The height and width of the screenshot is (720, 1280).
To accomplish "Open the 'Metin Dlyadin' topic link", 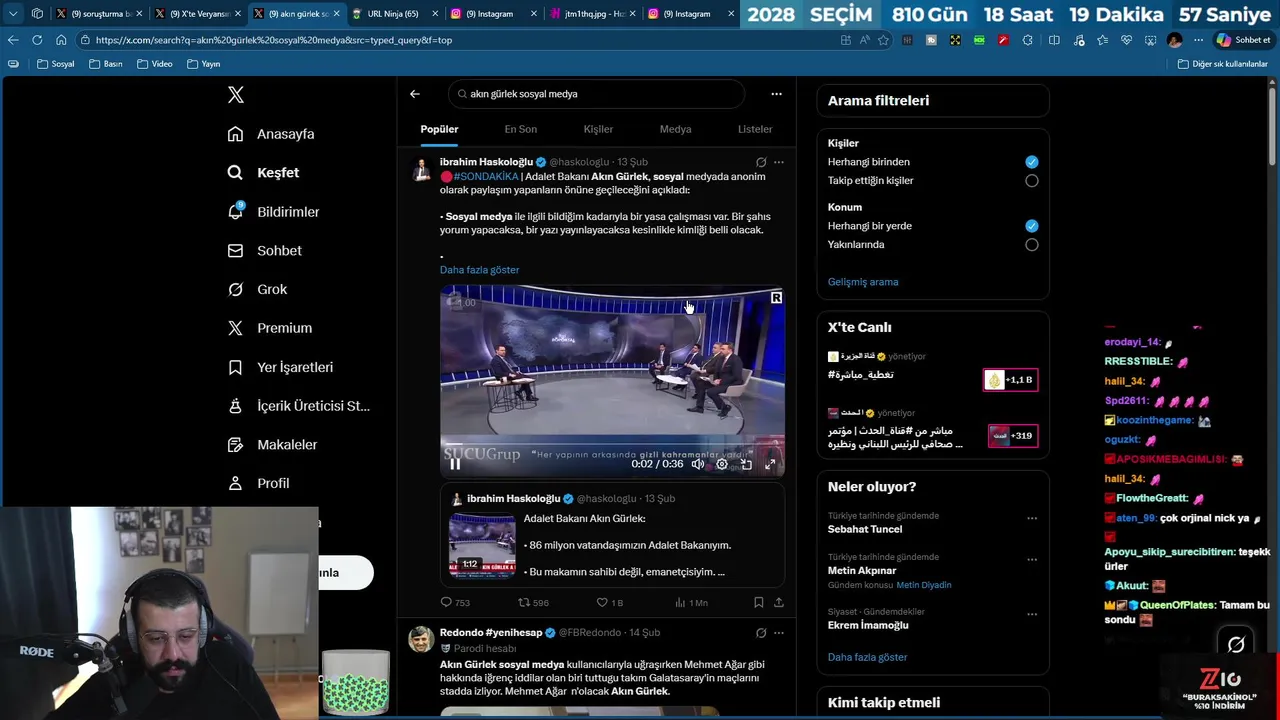I will (924, 585).
